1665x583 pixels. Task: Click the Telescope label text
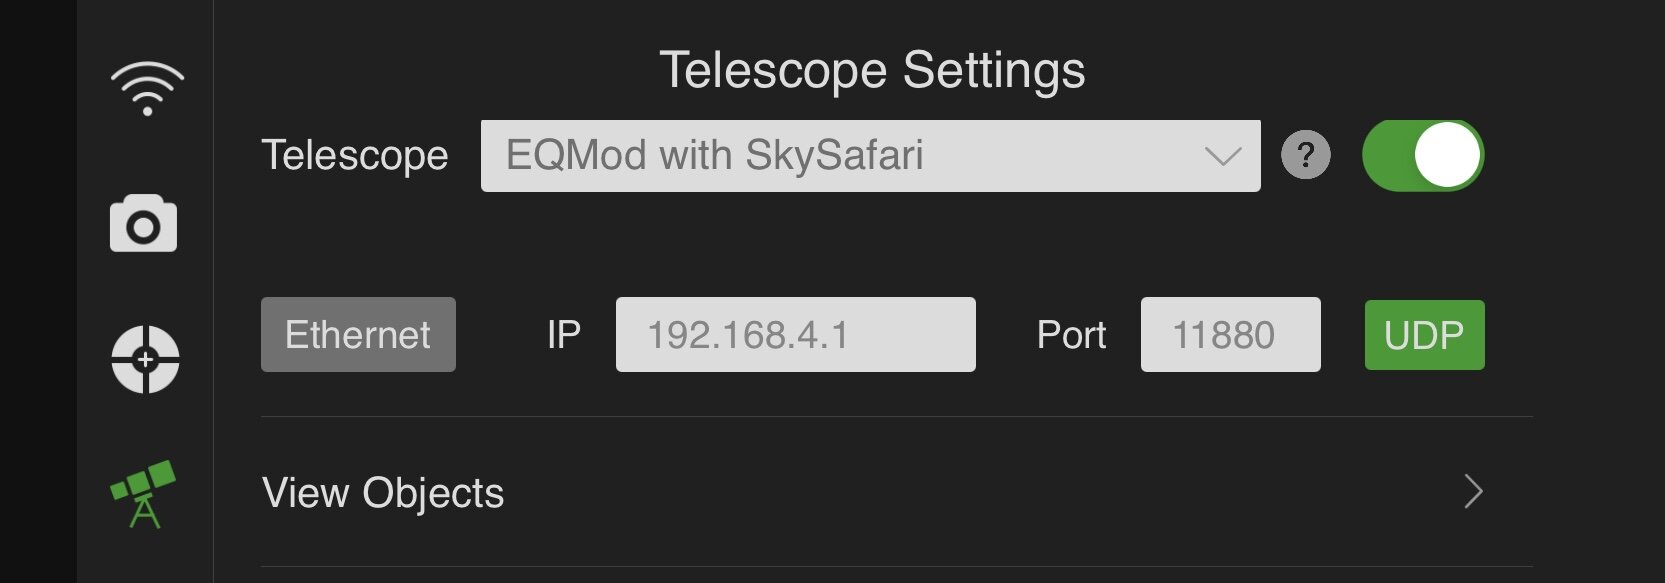pos(355,156)
